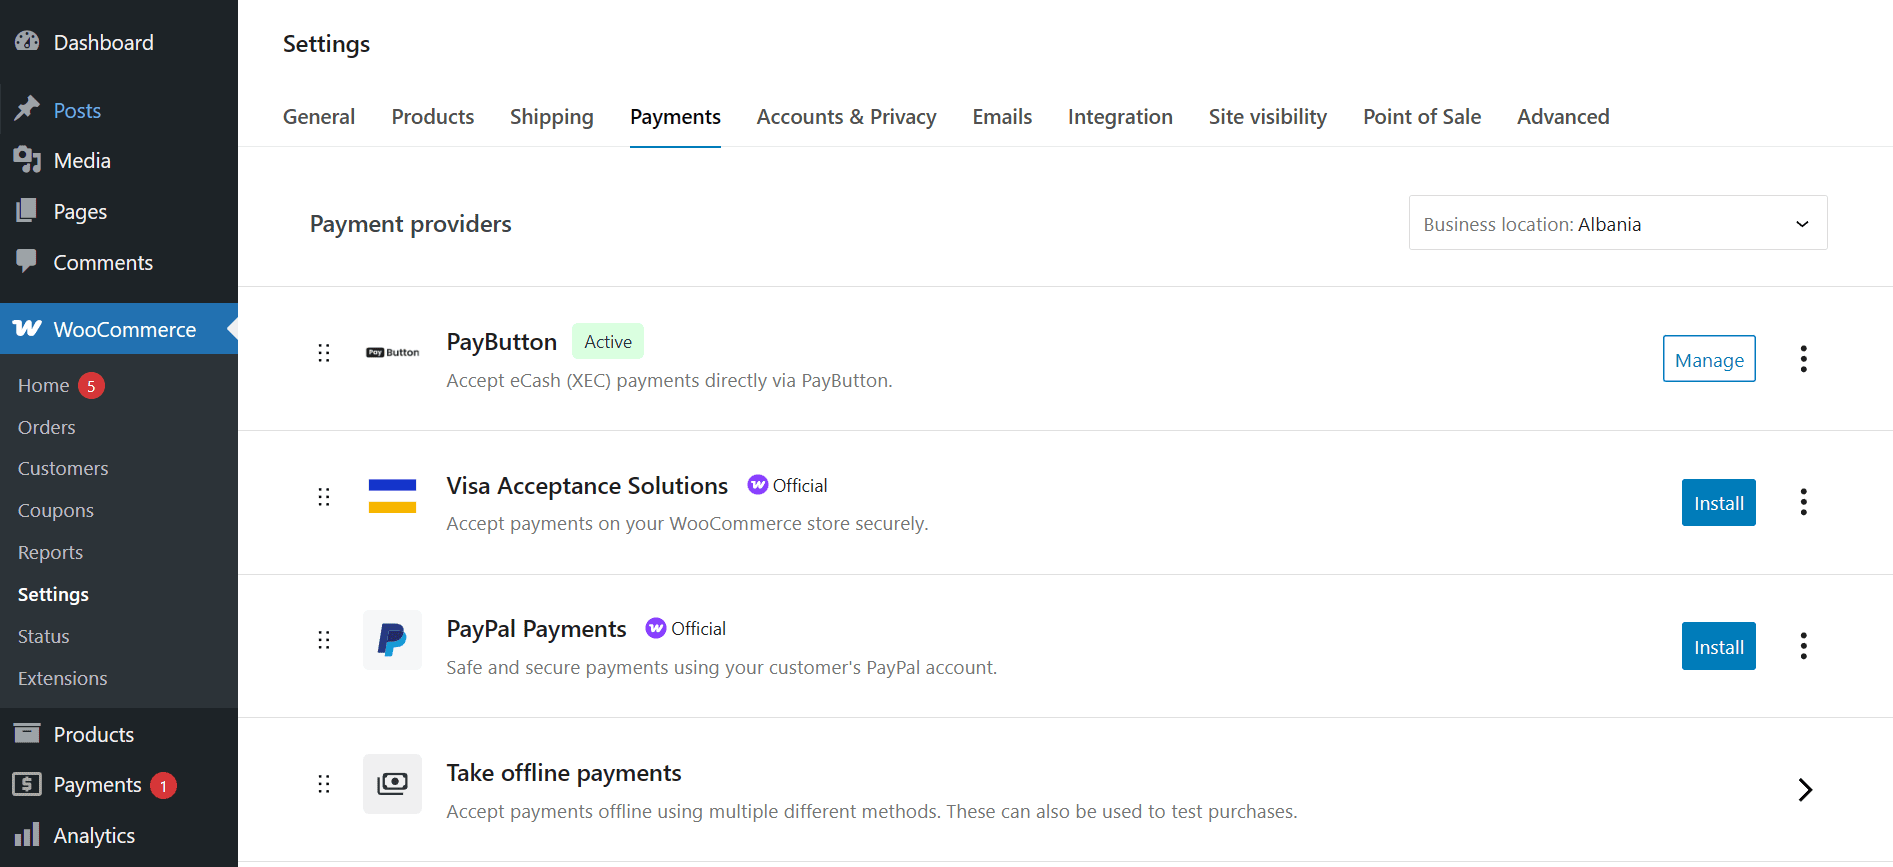Click the Visa drag handle
This screenshot has width=1893, height=867.
point(324,497)
